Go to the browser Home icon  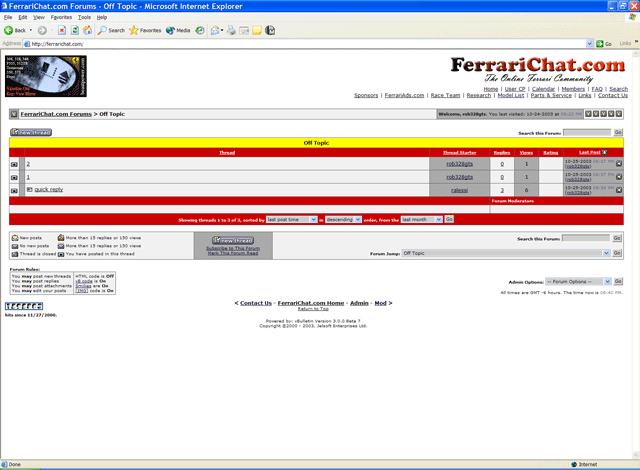point(87,30)
